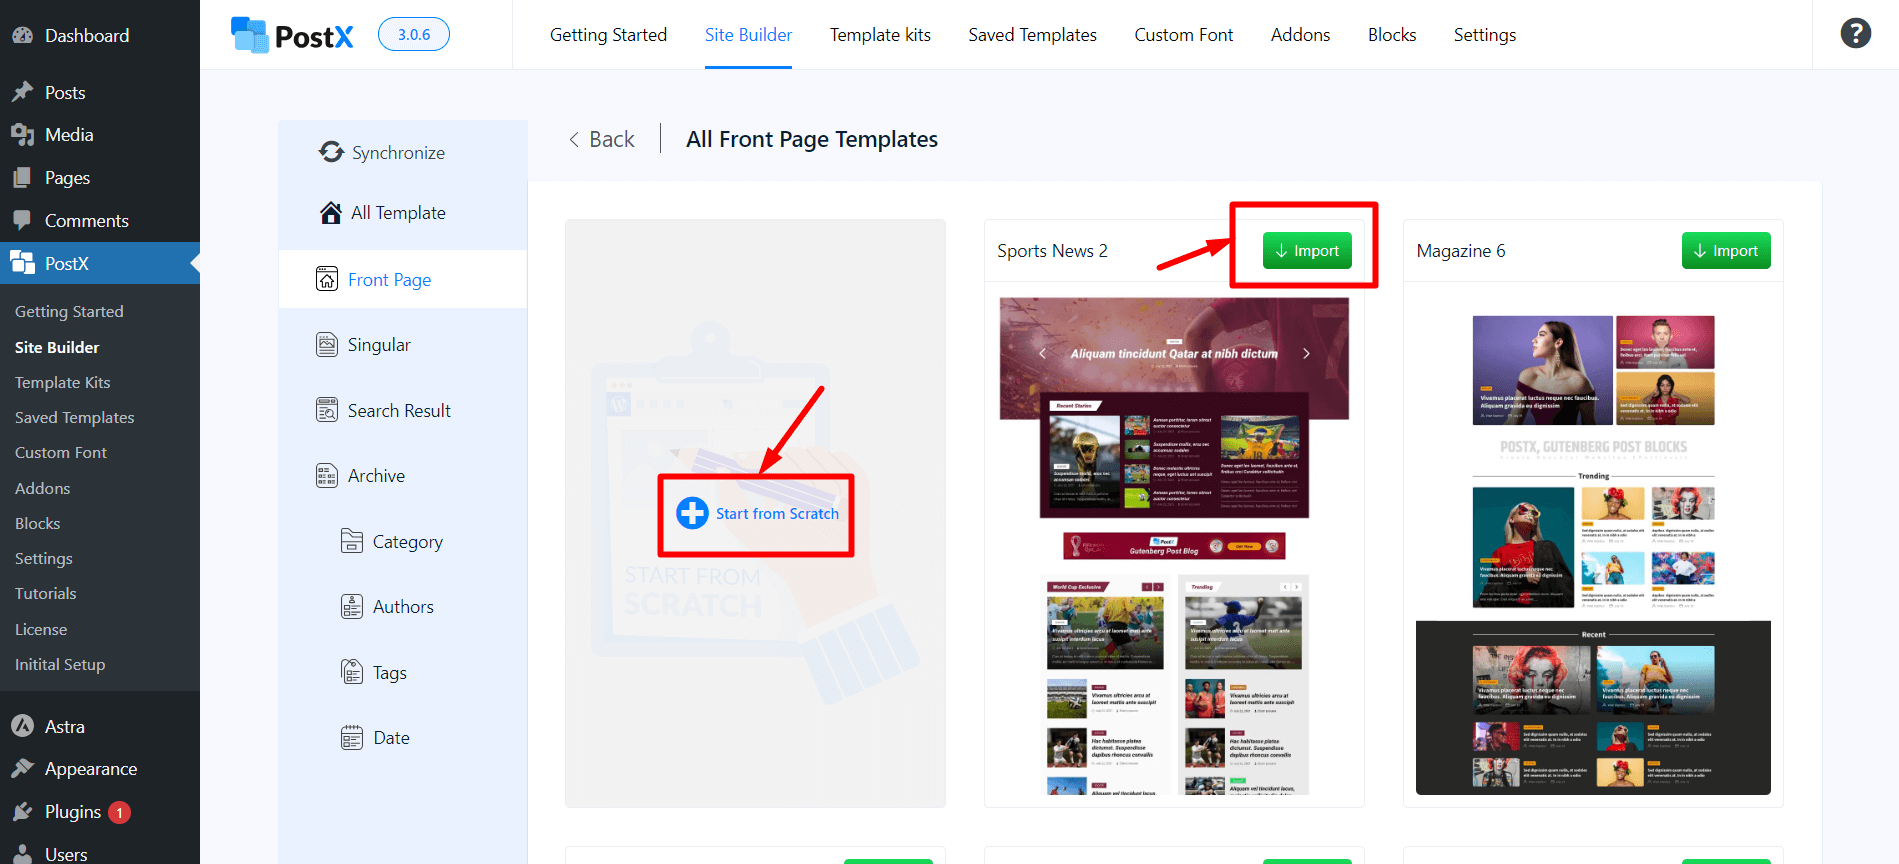Click the Front Page icon in sidebar
This screenshot has width=1899, height=864.
tap(327, 279)
